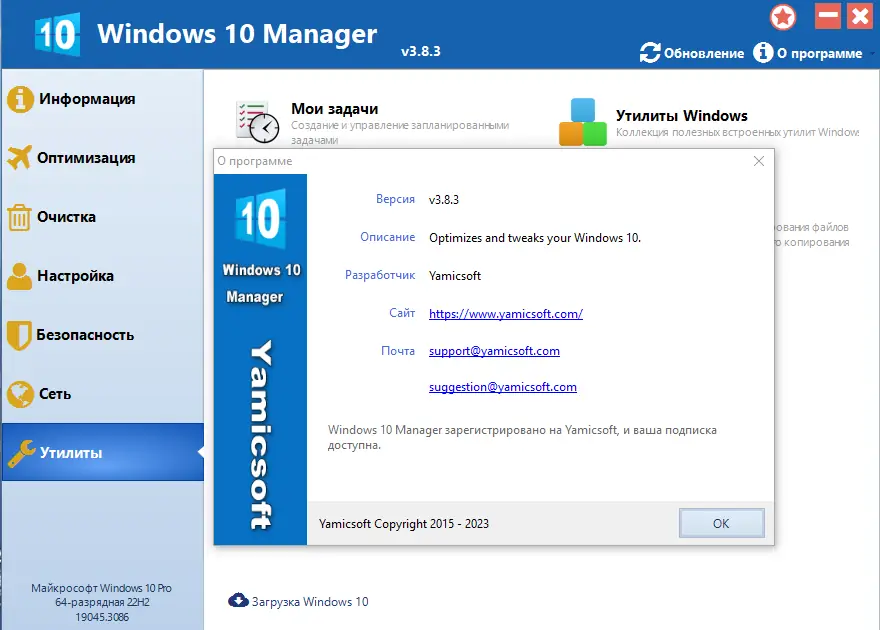Screen dimensions: 880x630
Task: Minimize the Windows 10 Manager window
Action: (x=828, y=16)
